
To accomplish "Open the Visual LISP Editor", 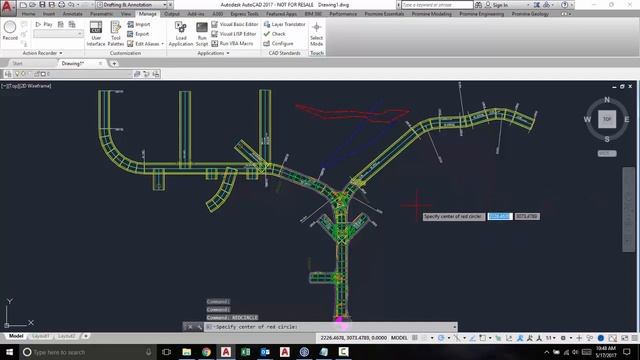I will pyautogui.click(x=234, y=34).
